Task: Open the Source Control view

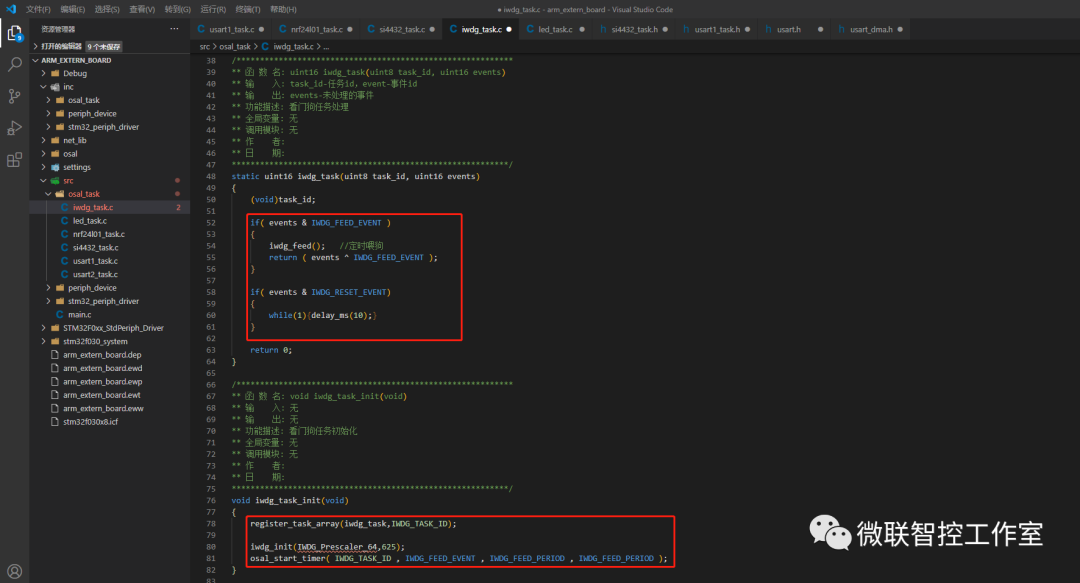Action: [x=14, y=96]
